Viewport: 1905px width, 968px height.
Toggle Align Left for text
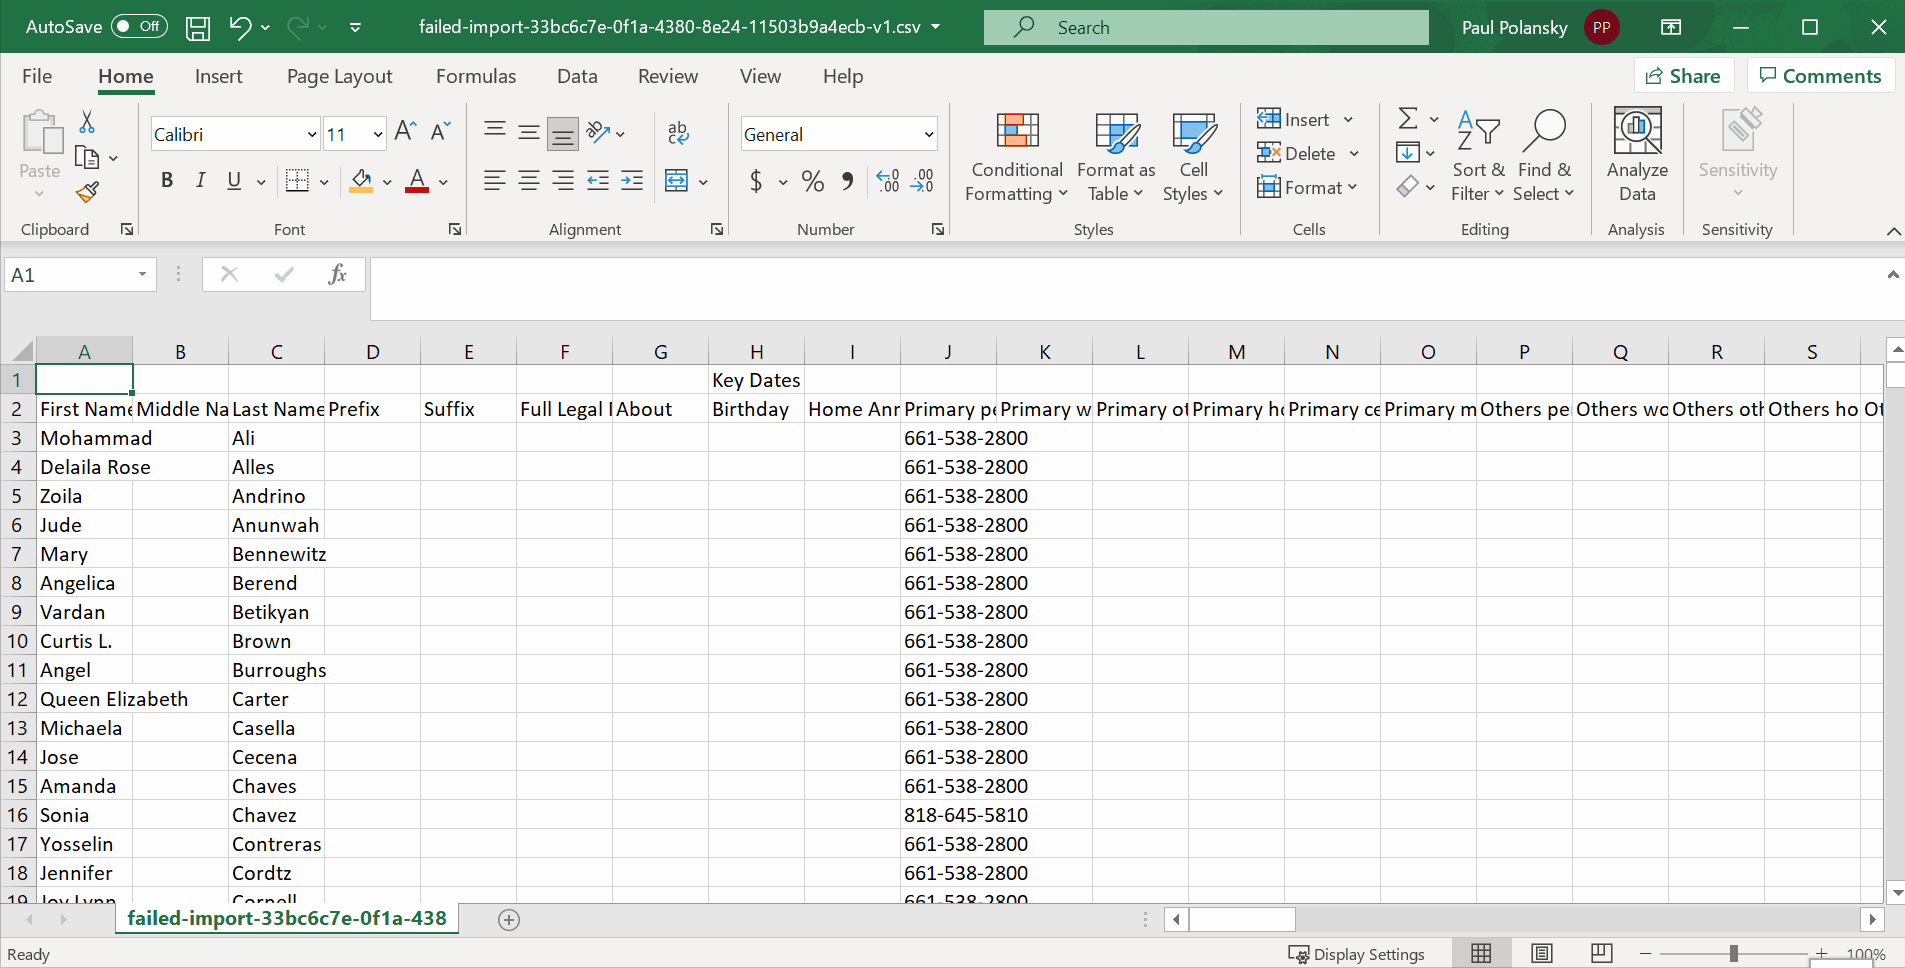(x=494, y=181)
